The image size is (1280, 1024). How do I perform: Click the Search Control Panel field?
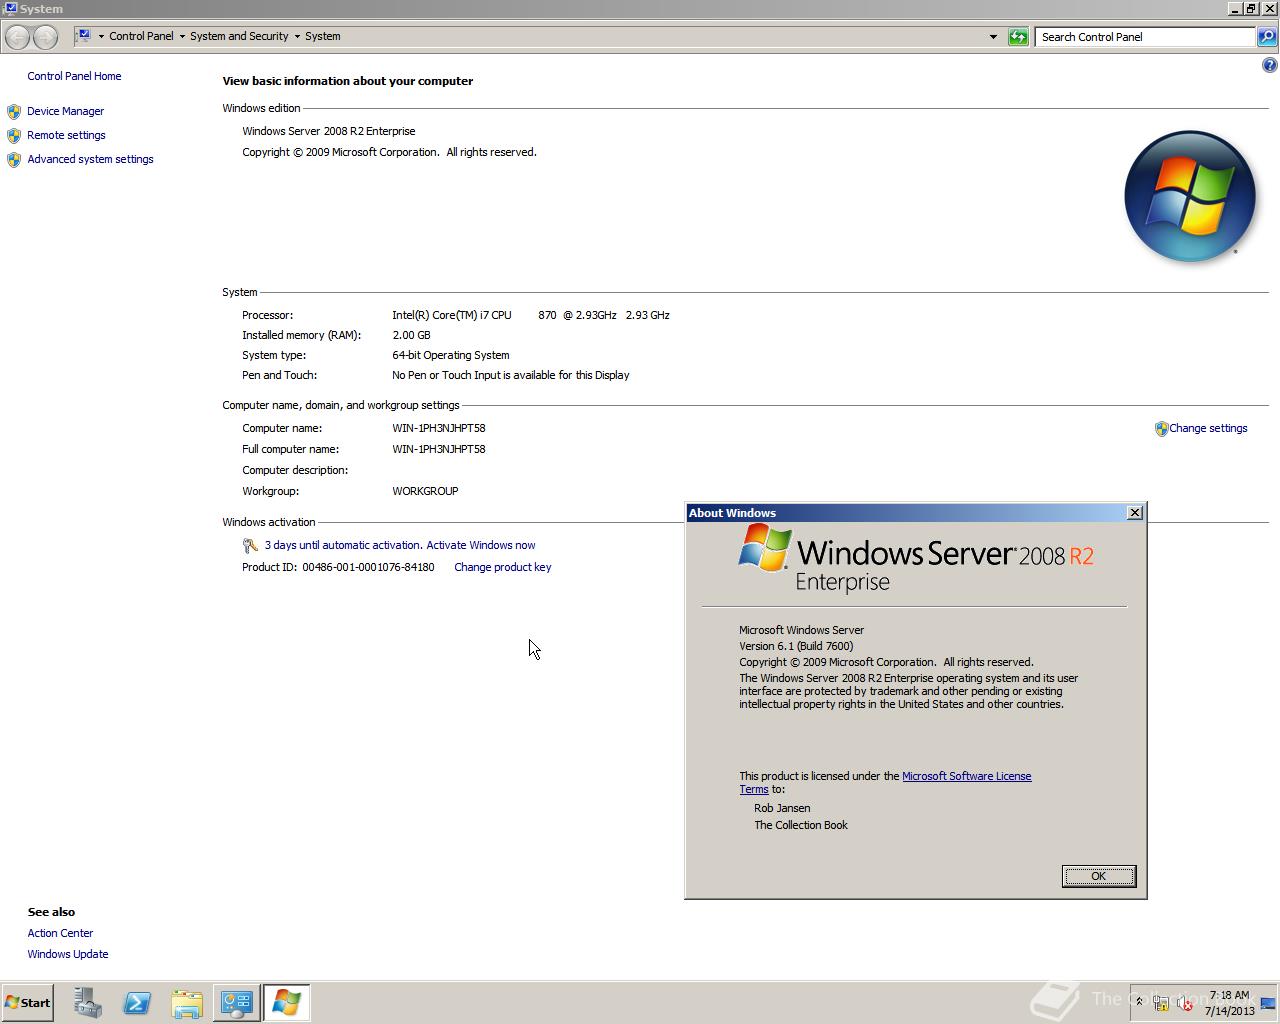pyautogui.click(x=1145, y=37)
